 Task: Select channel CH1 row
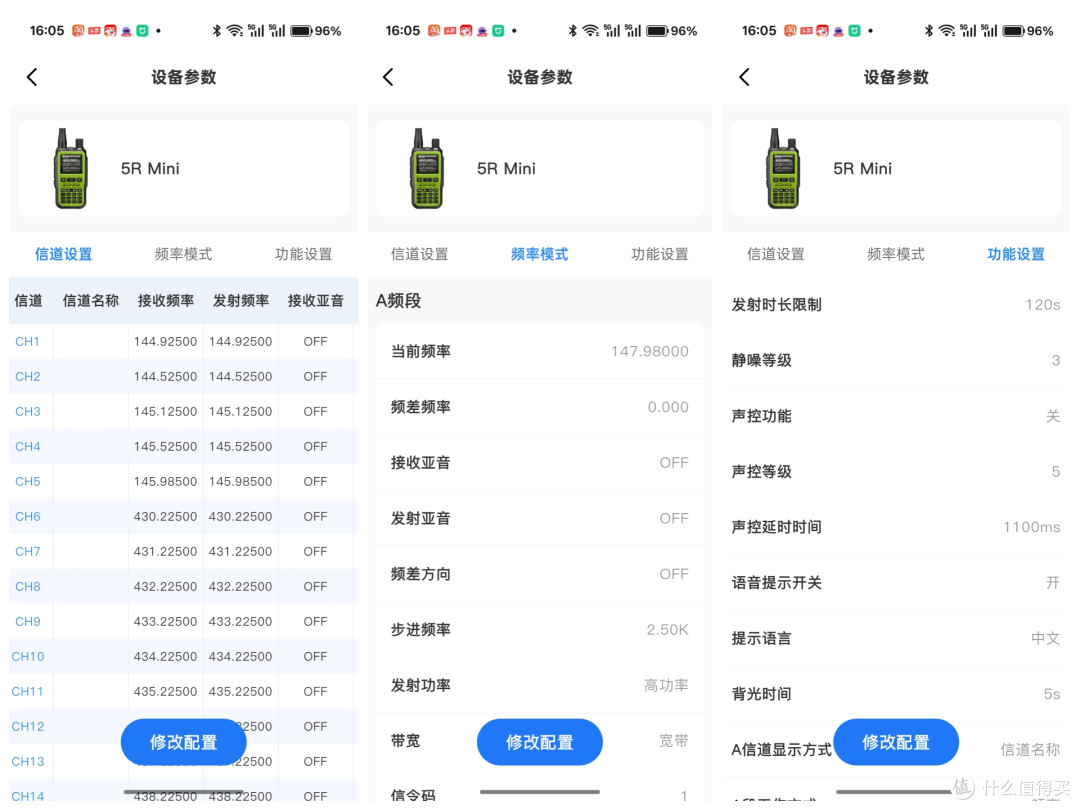click(x=183, y=342)
